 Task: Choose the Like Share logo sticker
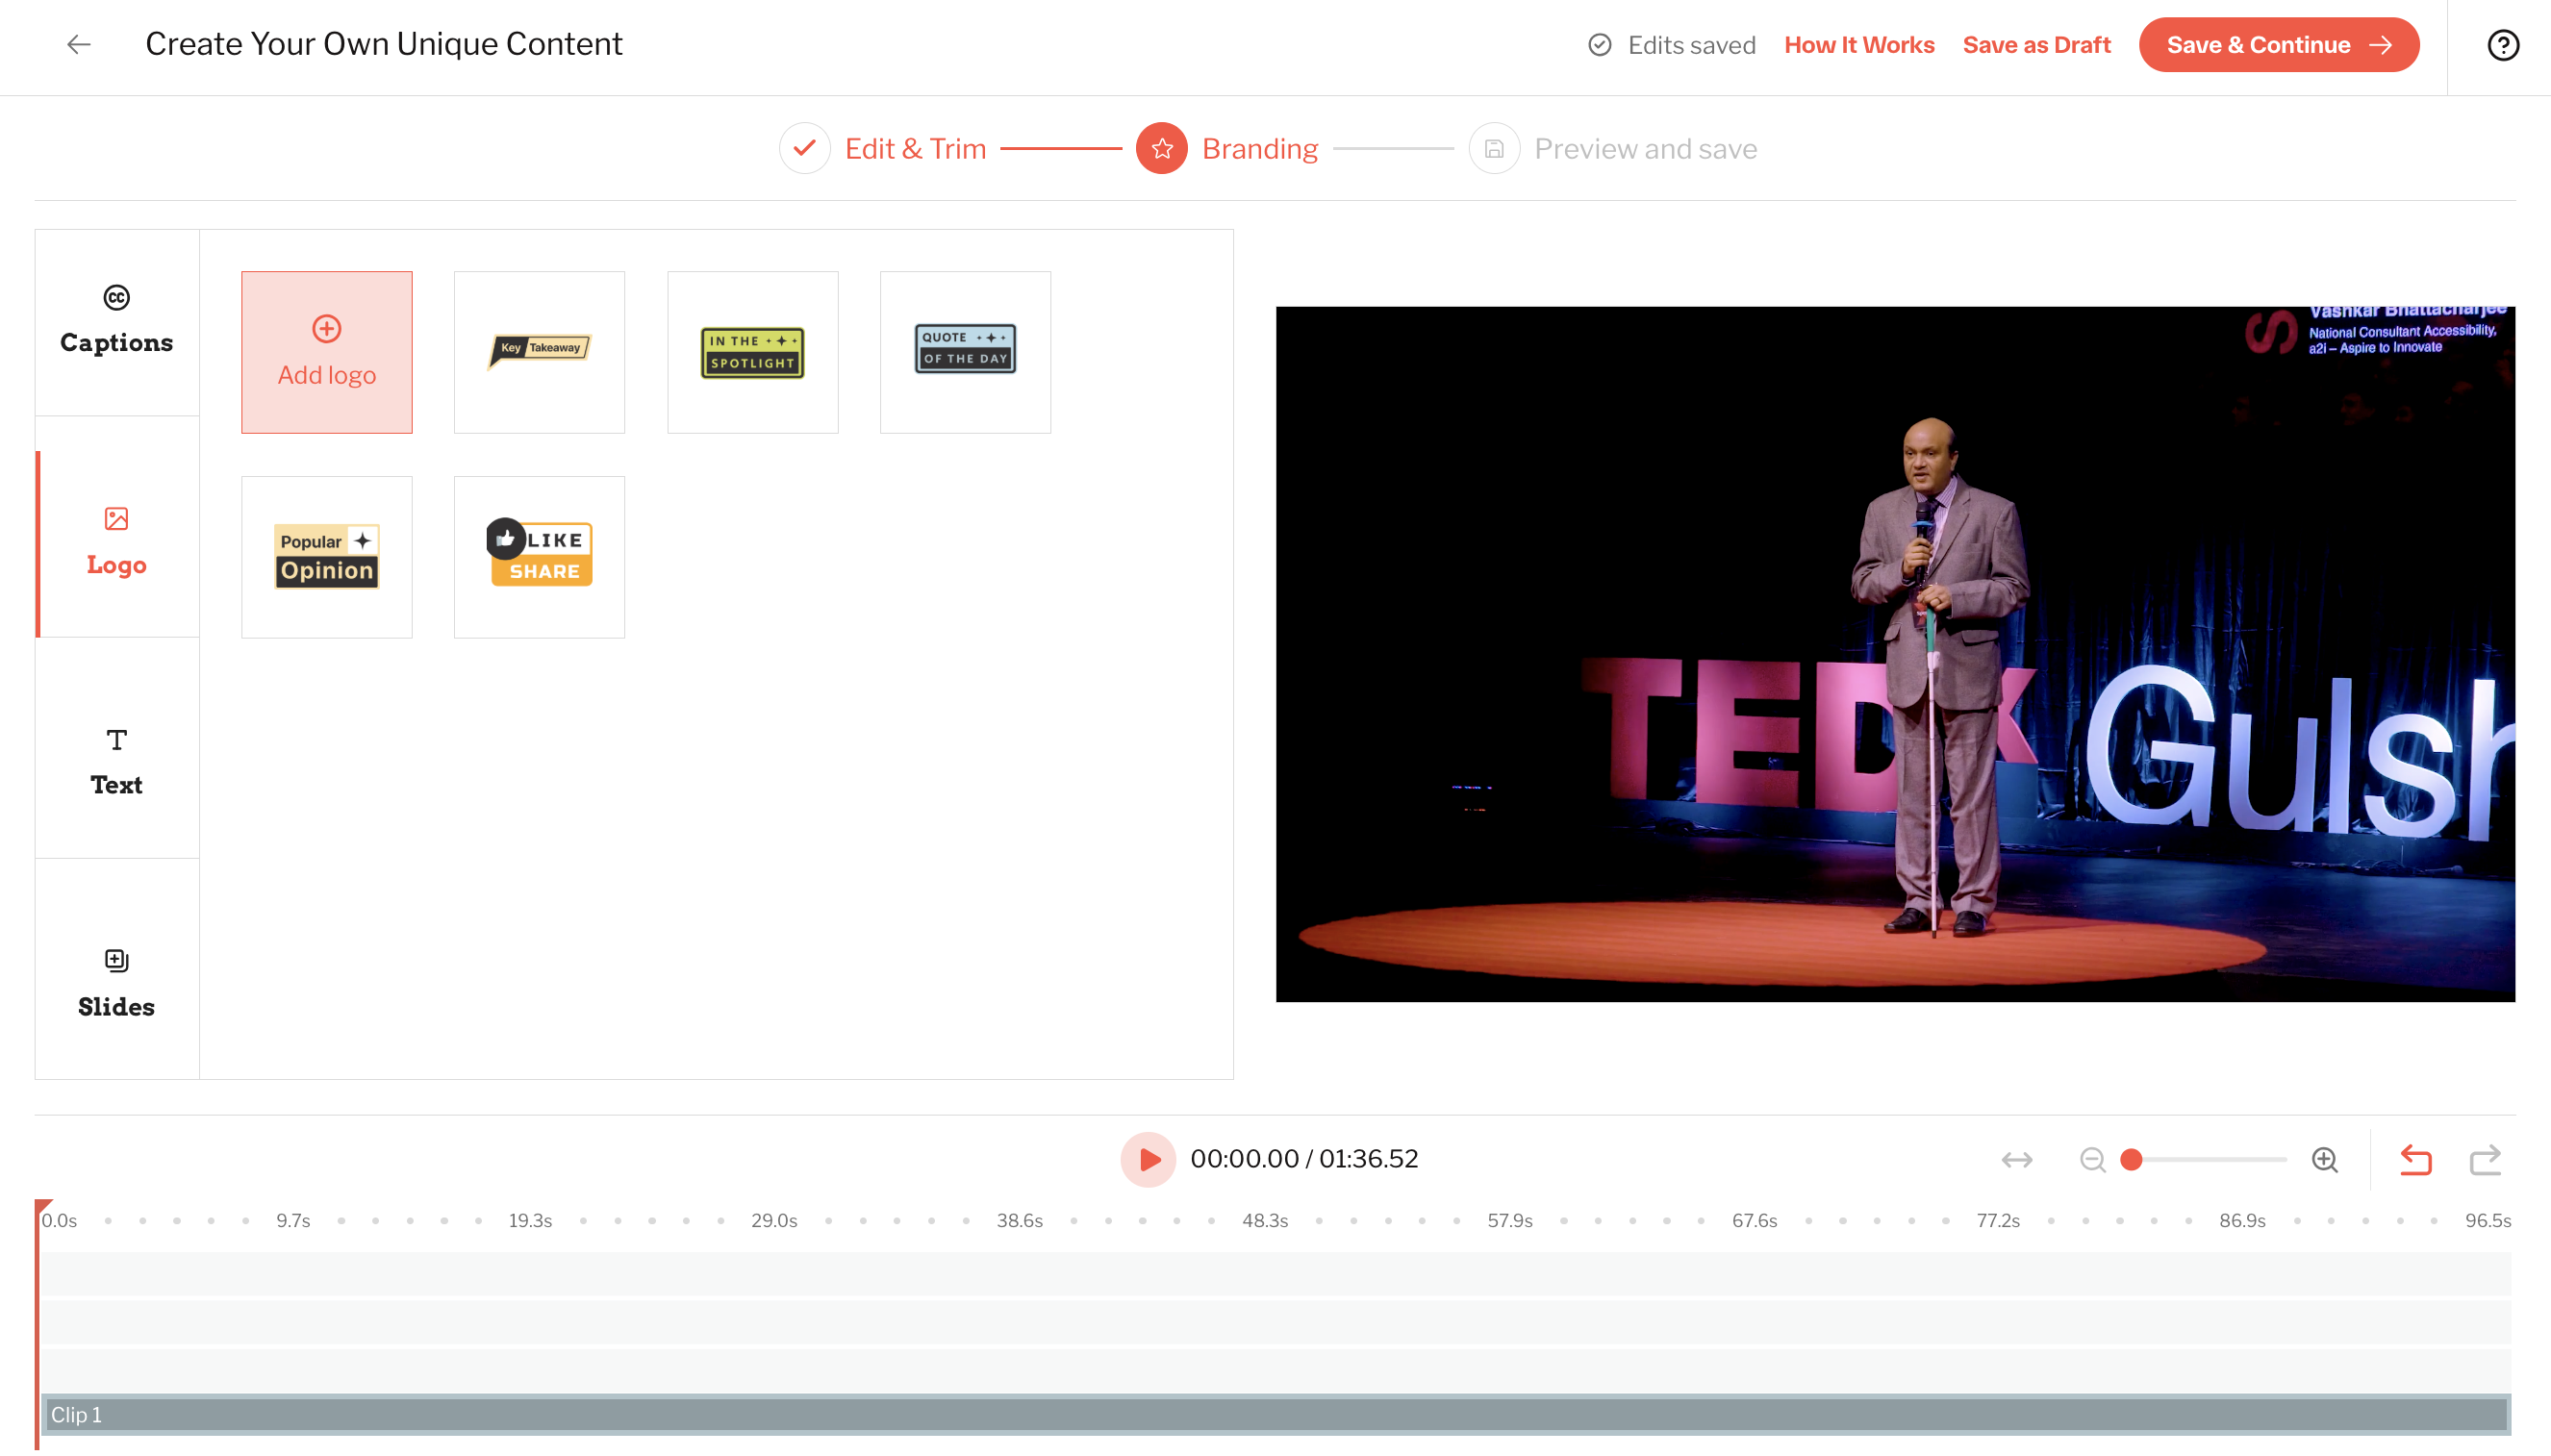[x=540, y=557]
